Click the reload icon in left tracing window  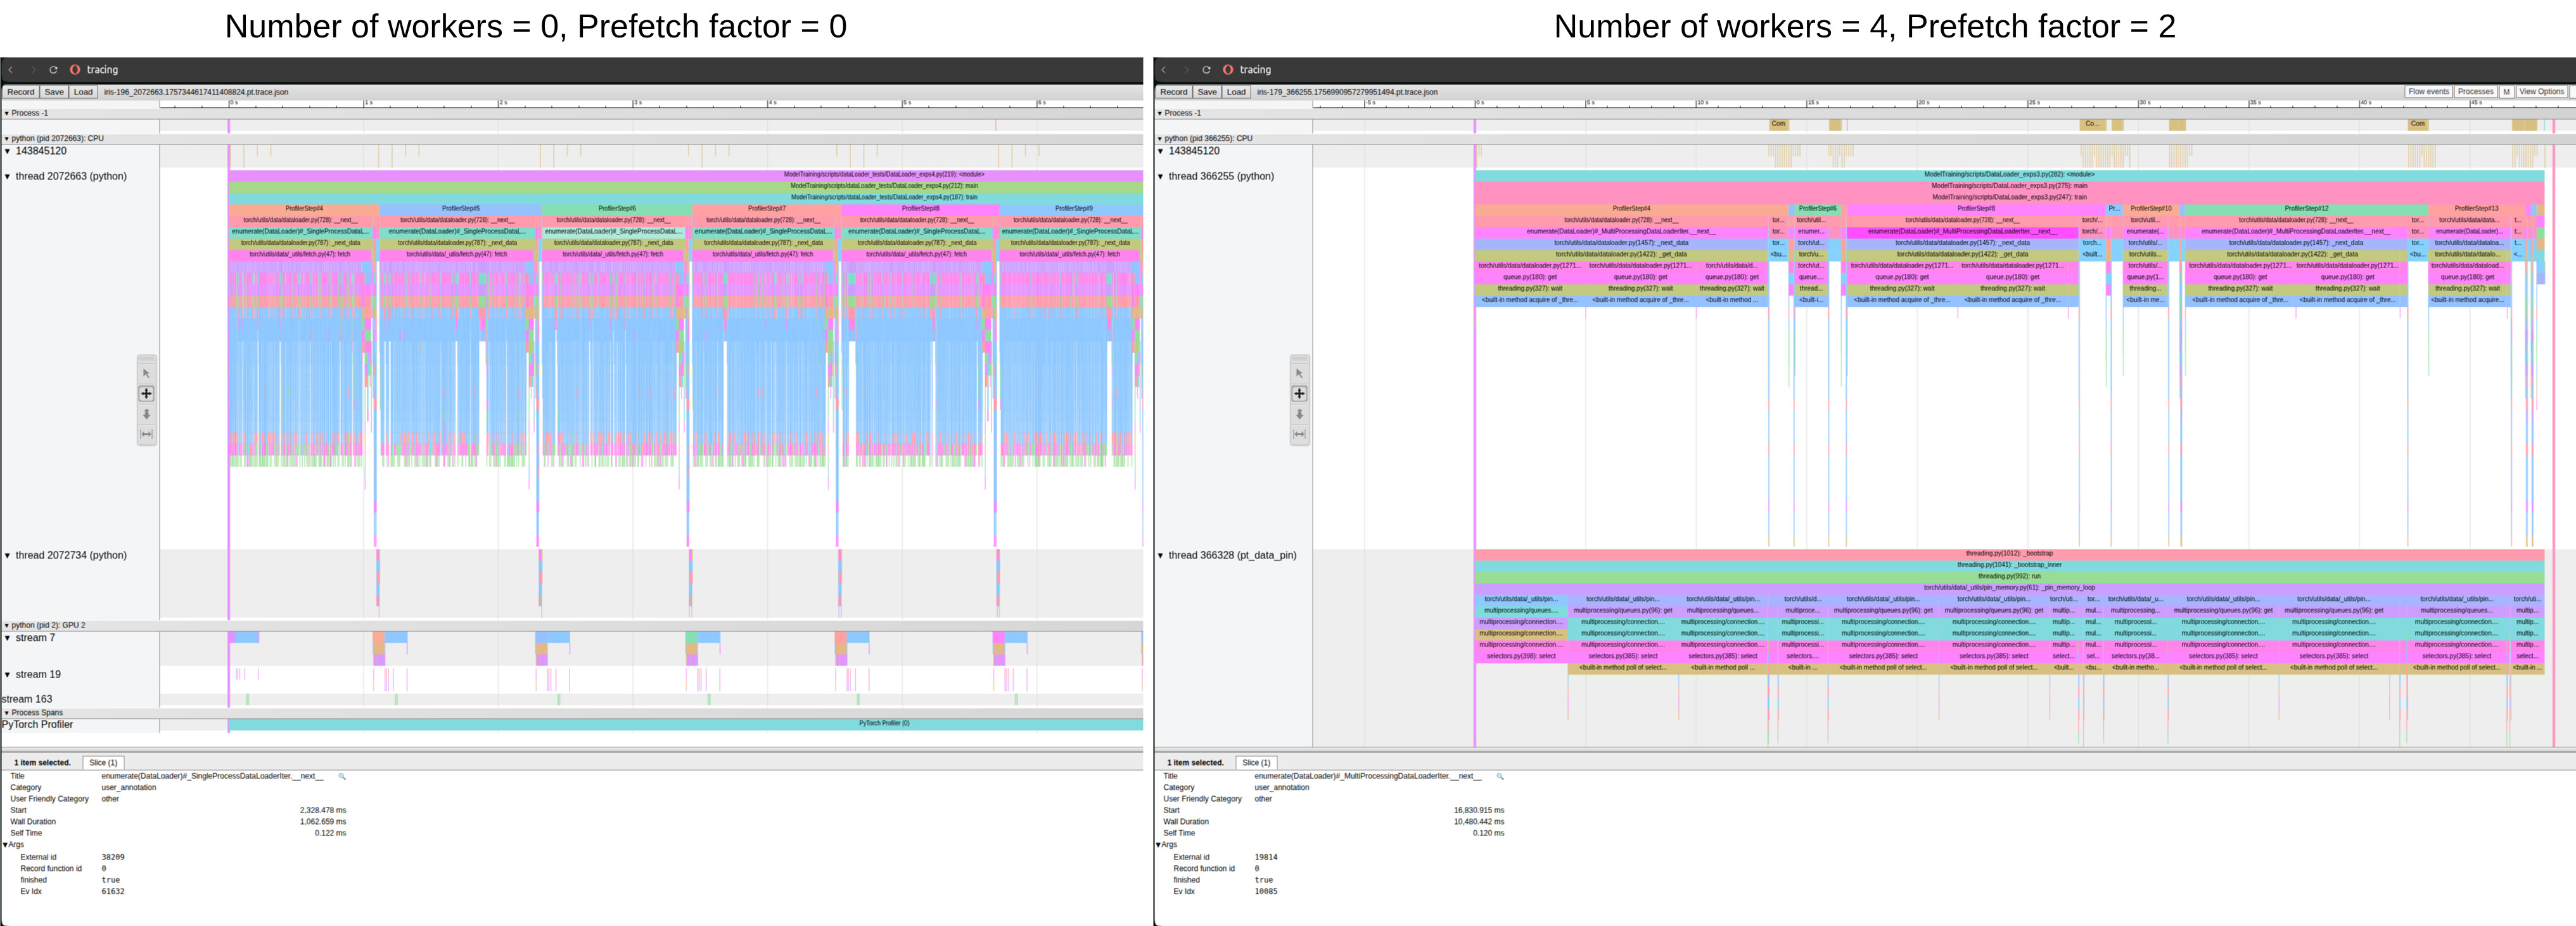pyautogui.click(x=53, y=70)
